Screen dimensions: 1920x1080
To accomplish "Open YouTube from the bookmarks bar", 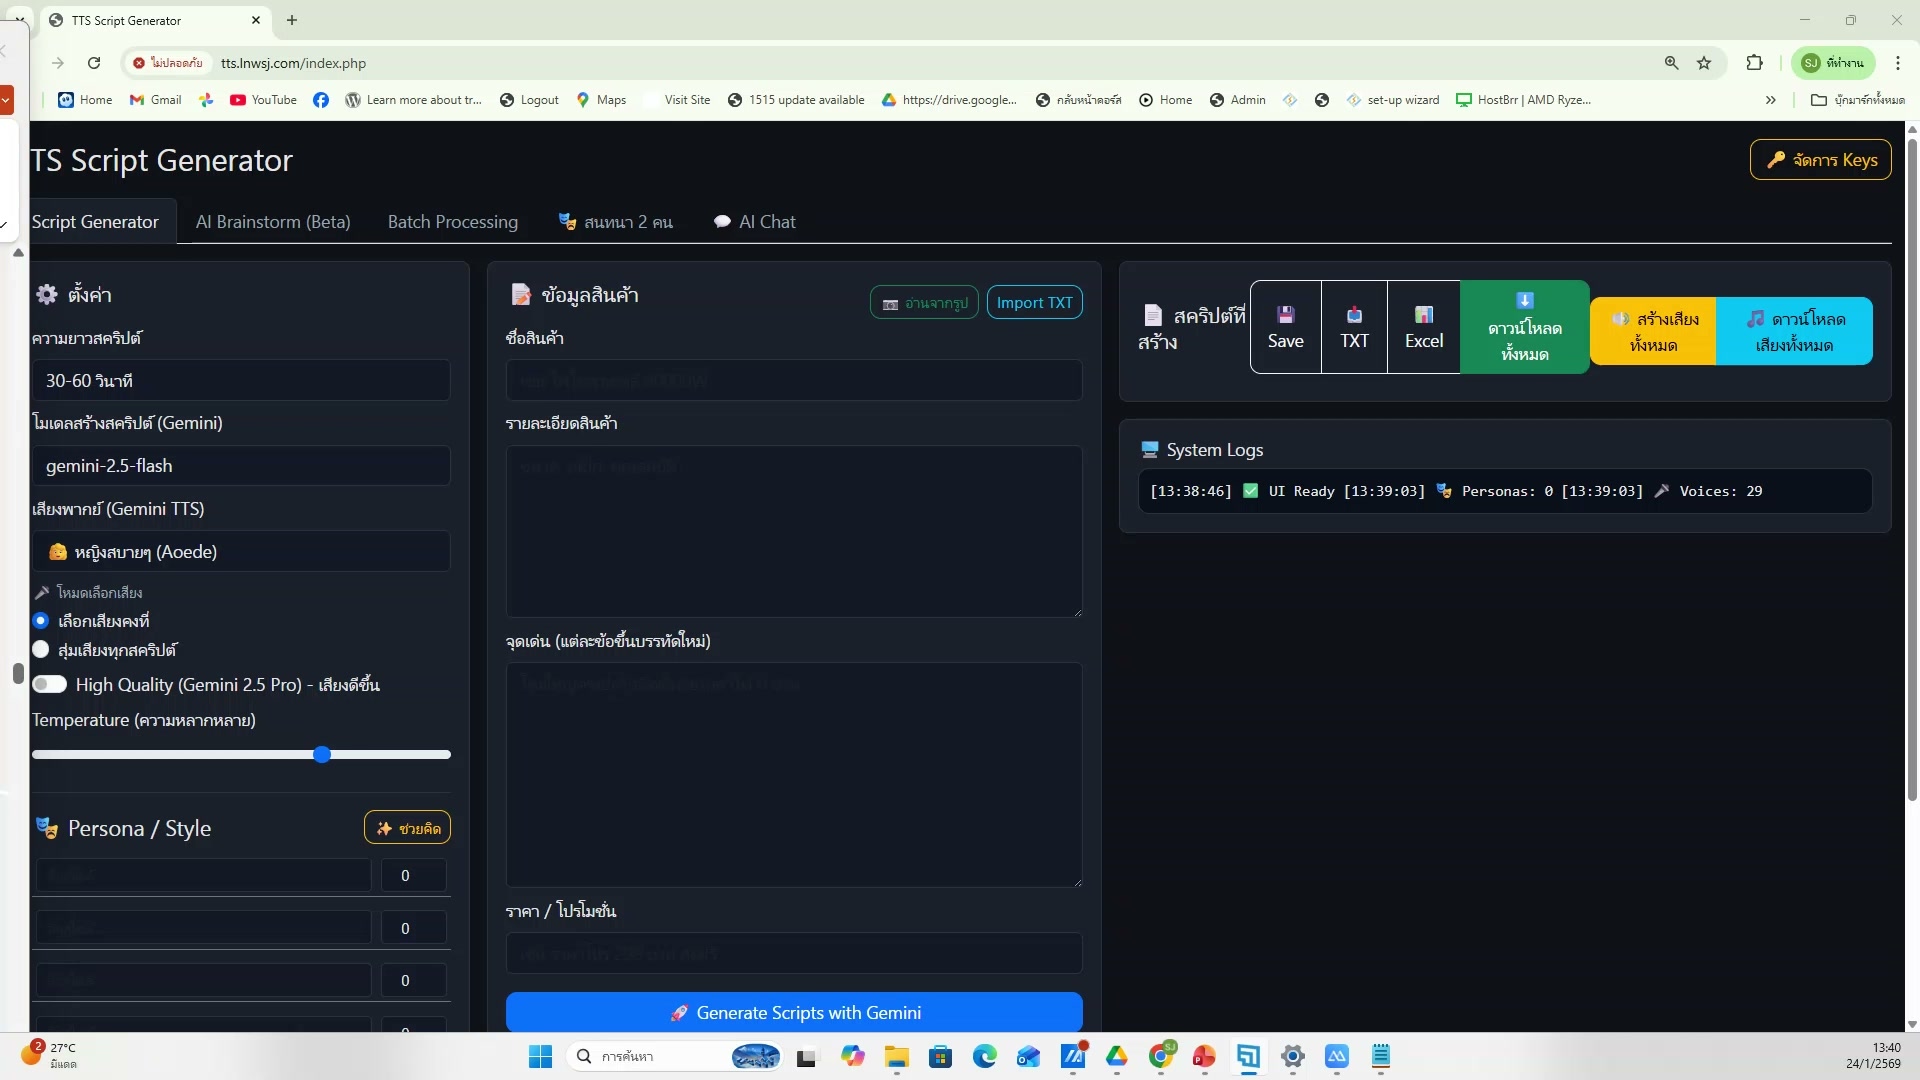I will (x=262, y=99).
